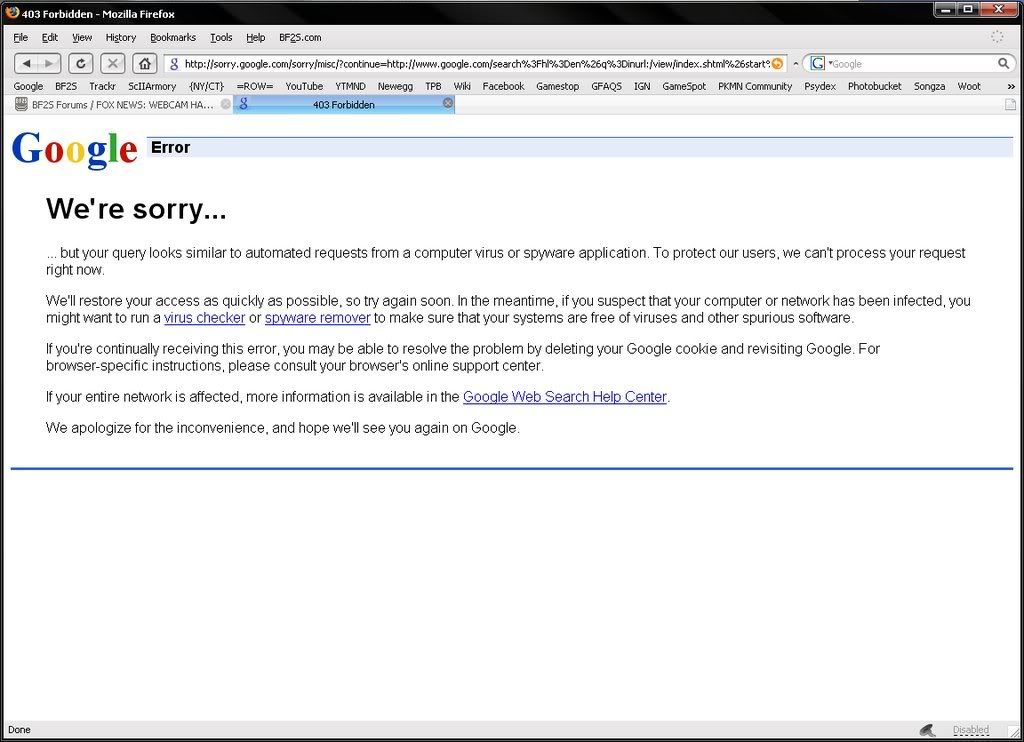Image resolution: width=1024 pixels, height=742 pixels.
Task: Click the 'Done' status bar text
Action: (19, 730)
